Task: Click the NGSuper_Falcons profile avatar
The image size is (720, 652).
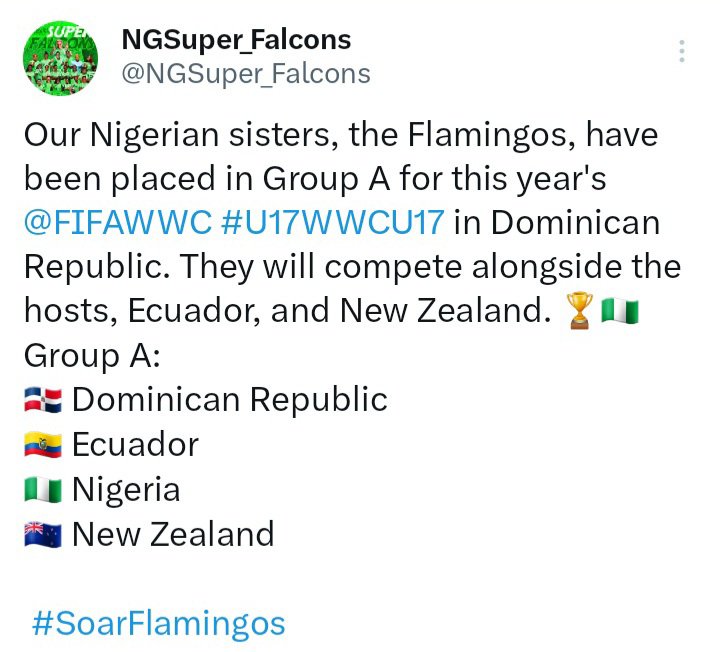Action: pyautogui.click(x=61, y=59)
